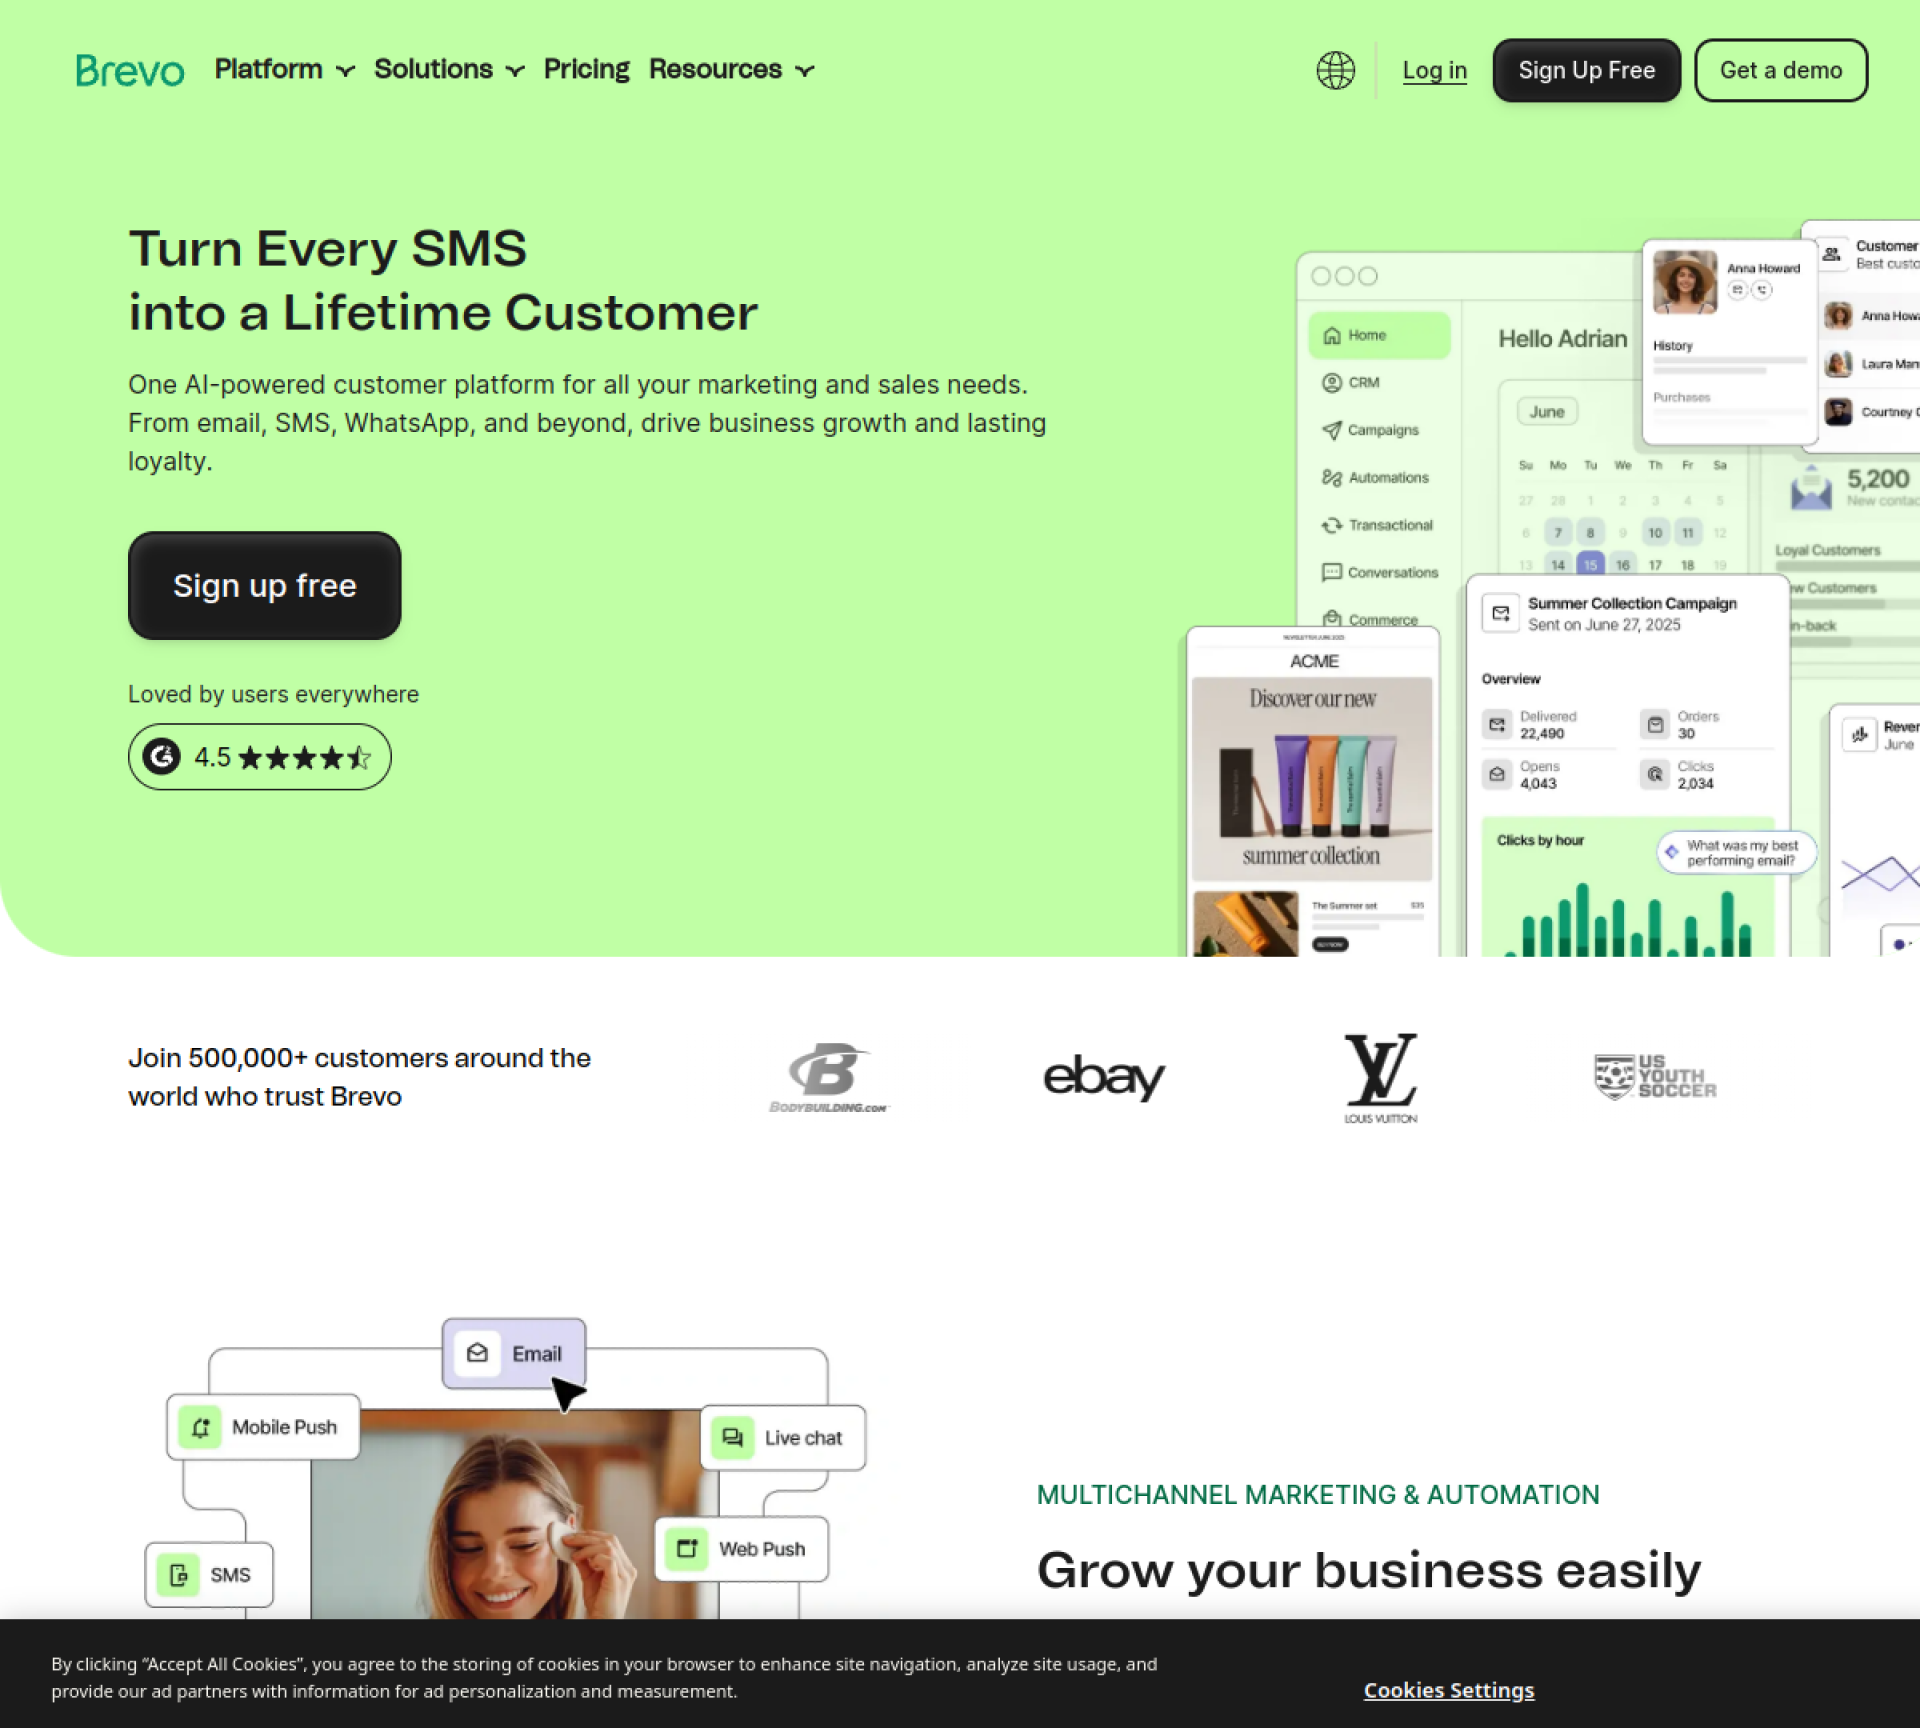Click the Louis Vuitton logo

pyautogui.click(x=1381, y=1078)
